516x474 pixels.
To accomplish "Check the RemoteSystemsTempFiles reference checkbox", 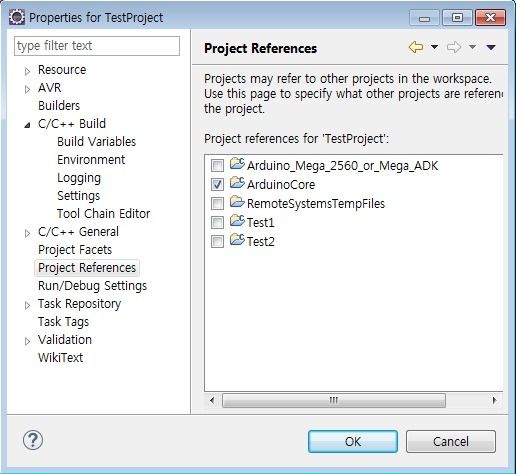I will click(x=217, y=203).
